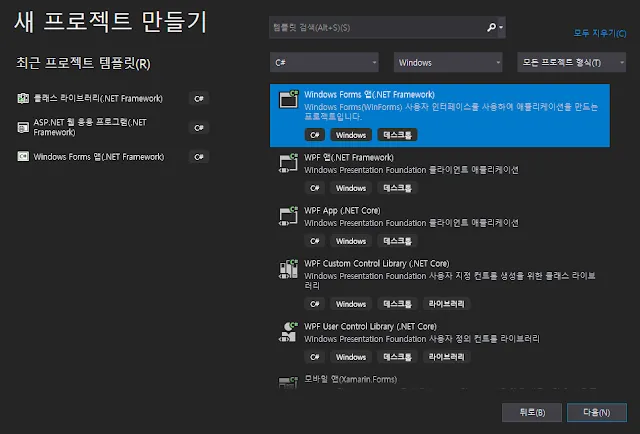
Task: Select WPF User Control Library (.NET Core) title
Action: (371, 327)
